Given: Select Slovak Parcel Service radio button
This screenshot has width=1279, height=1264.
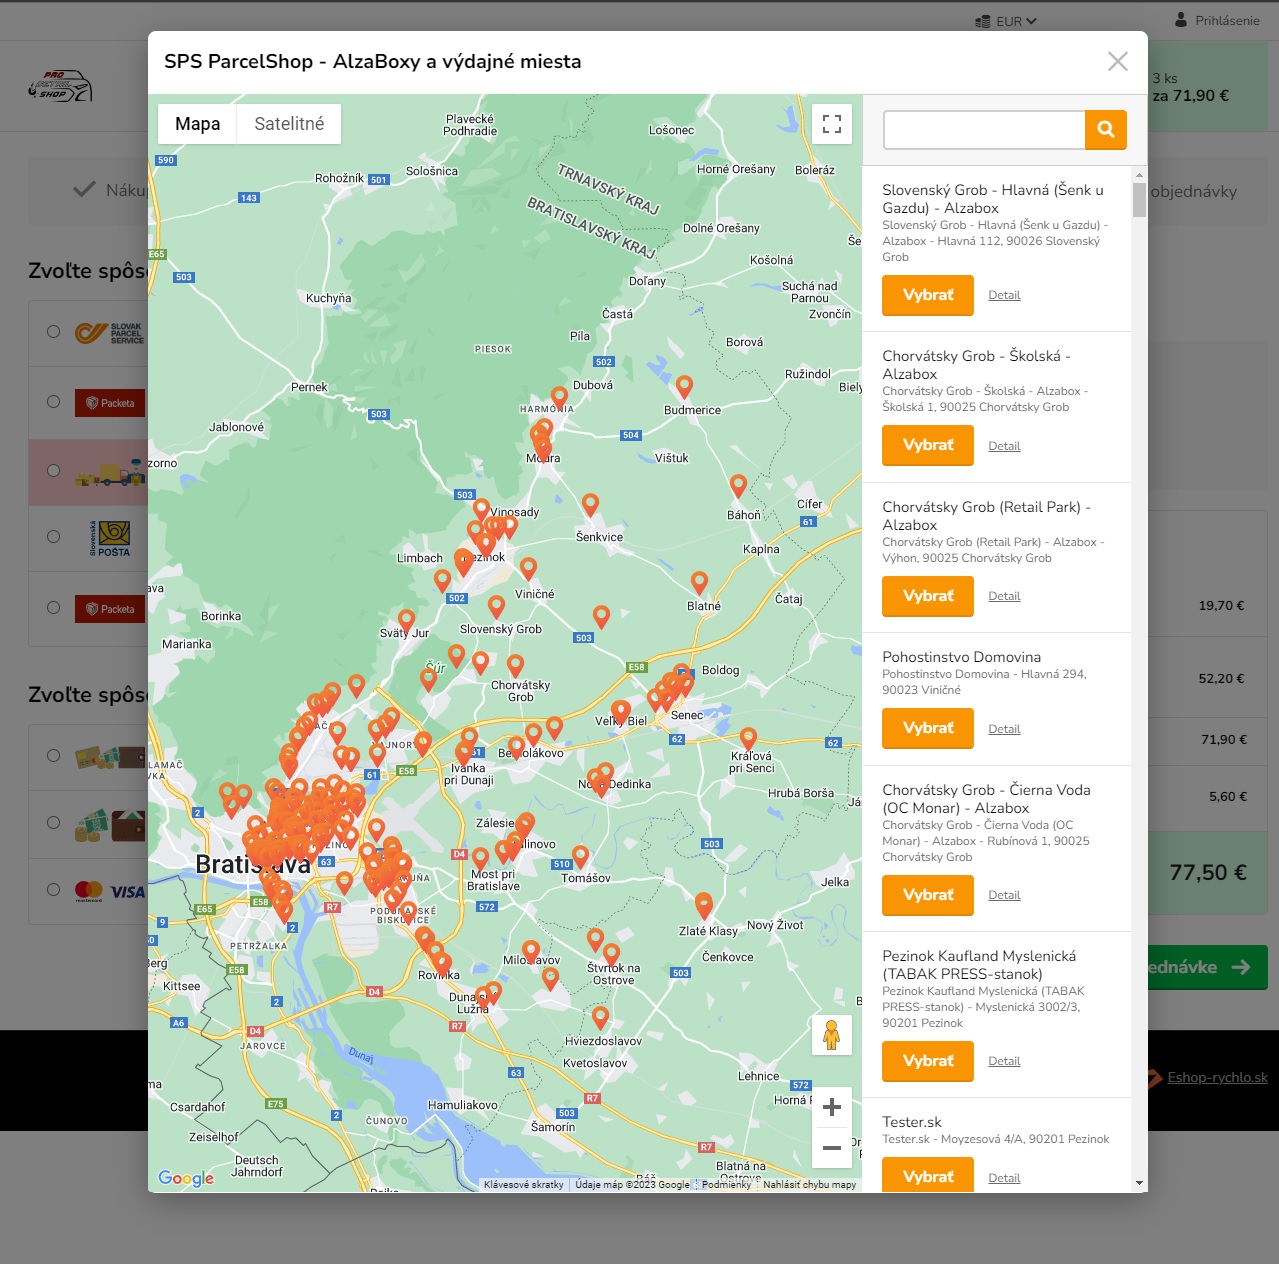Looking at the screenshot, I should coord(53,332).
